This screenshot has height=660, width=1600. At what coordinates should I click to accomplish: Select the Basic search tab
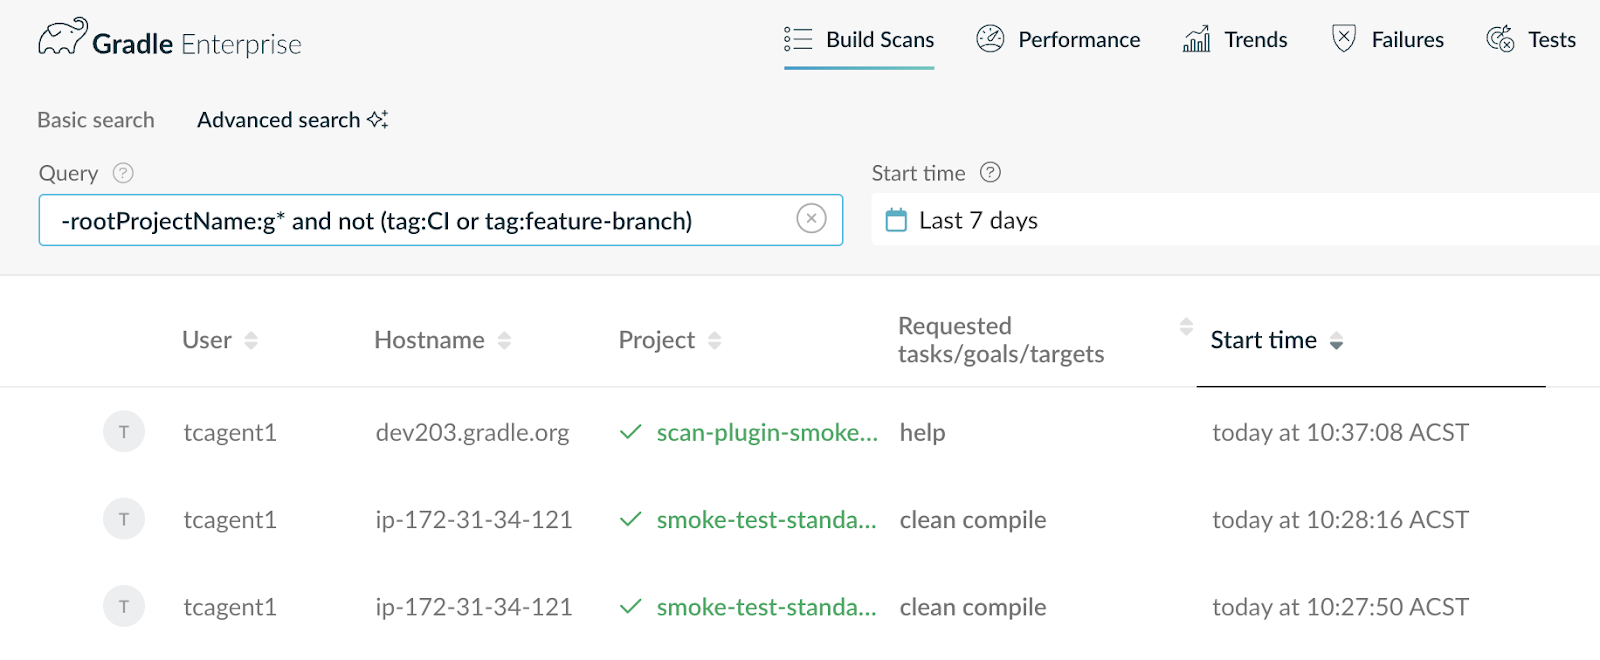point(96,120)
